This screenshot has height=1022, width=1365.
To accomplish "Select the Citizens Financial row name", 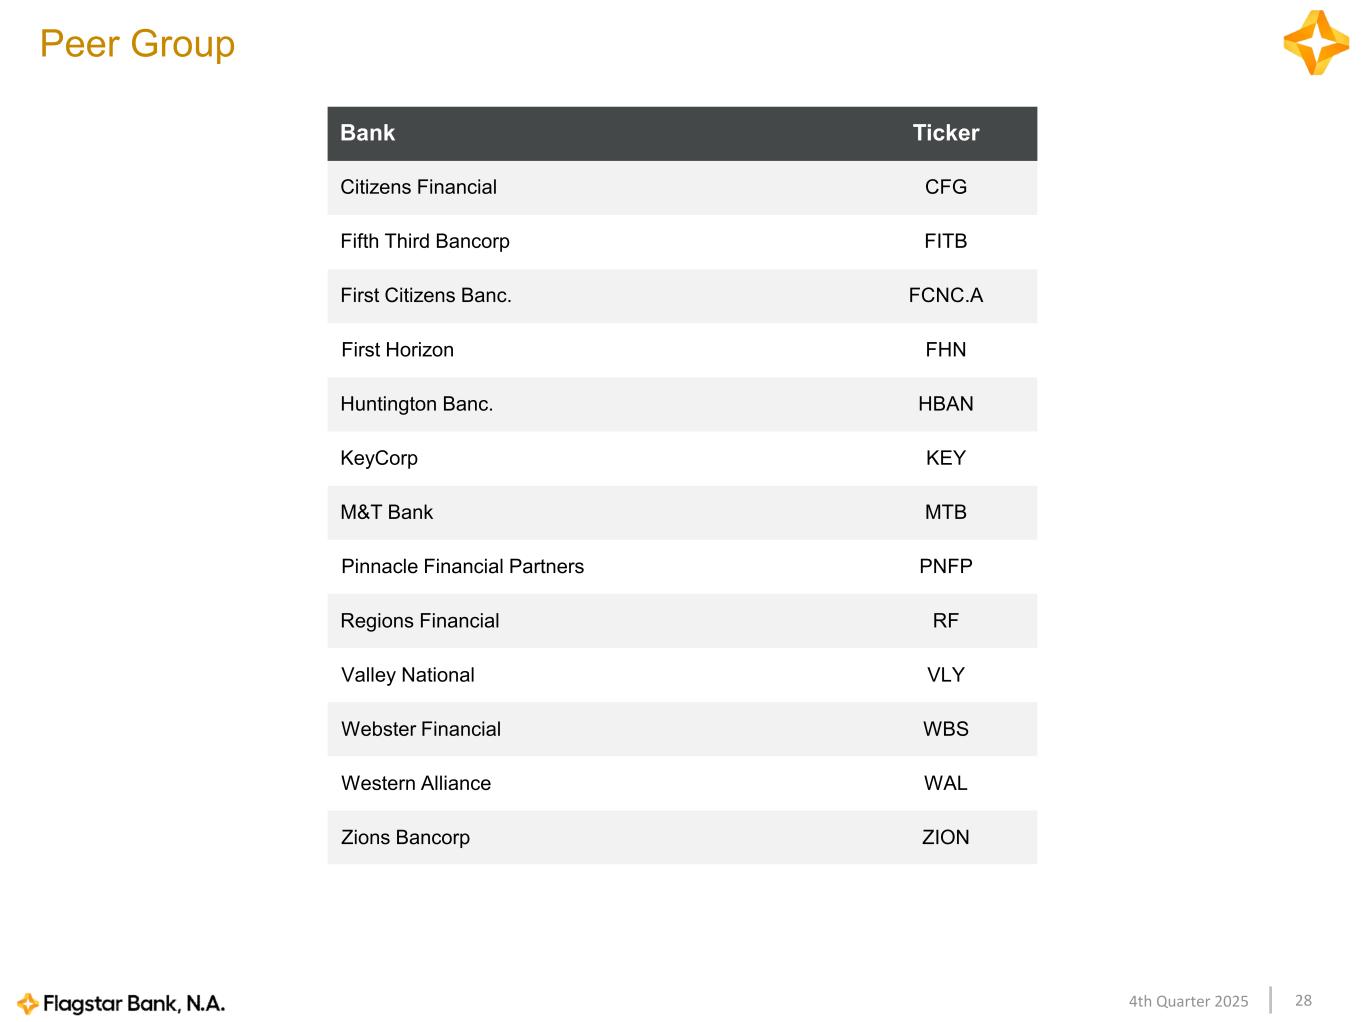I will tap(418, 187).
